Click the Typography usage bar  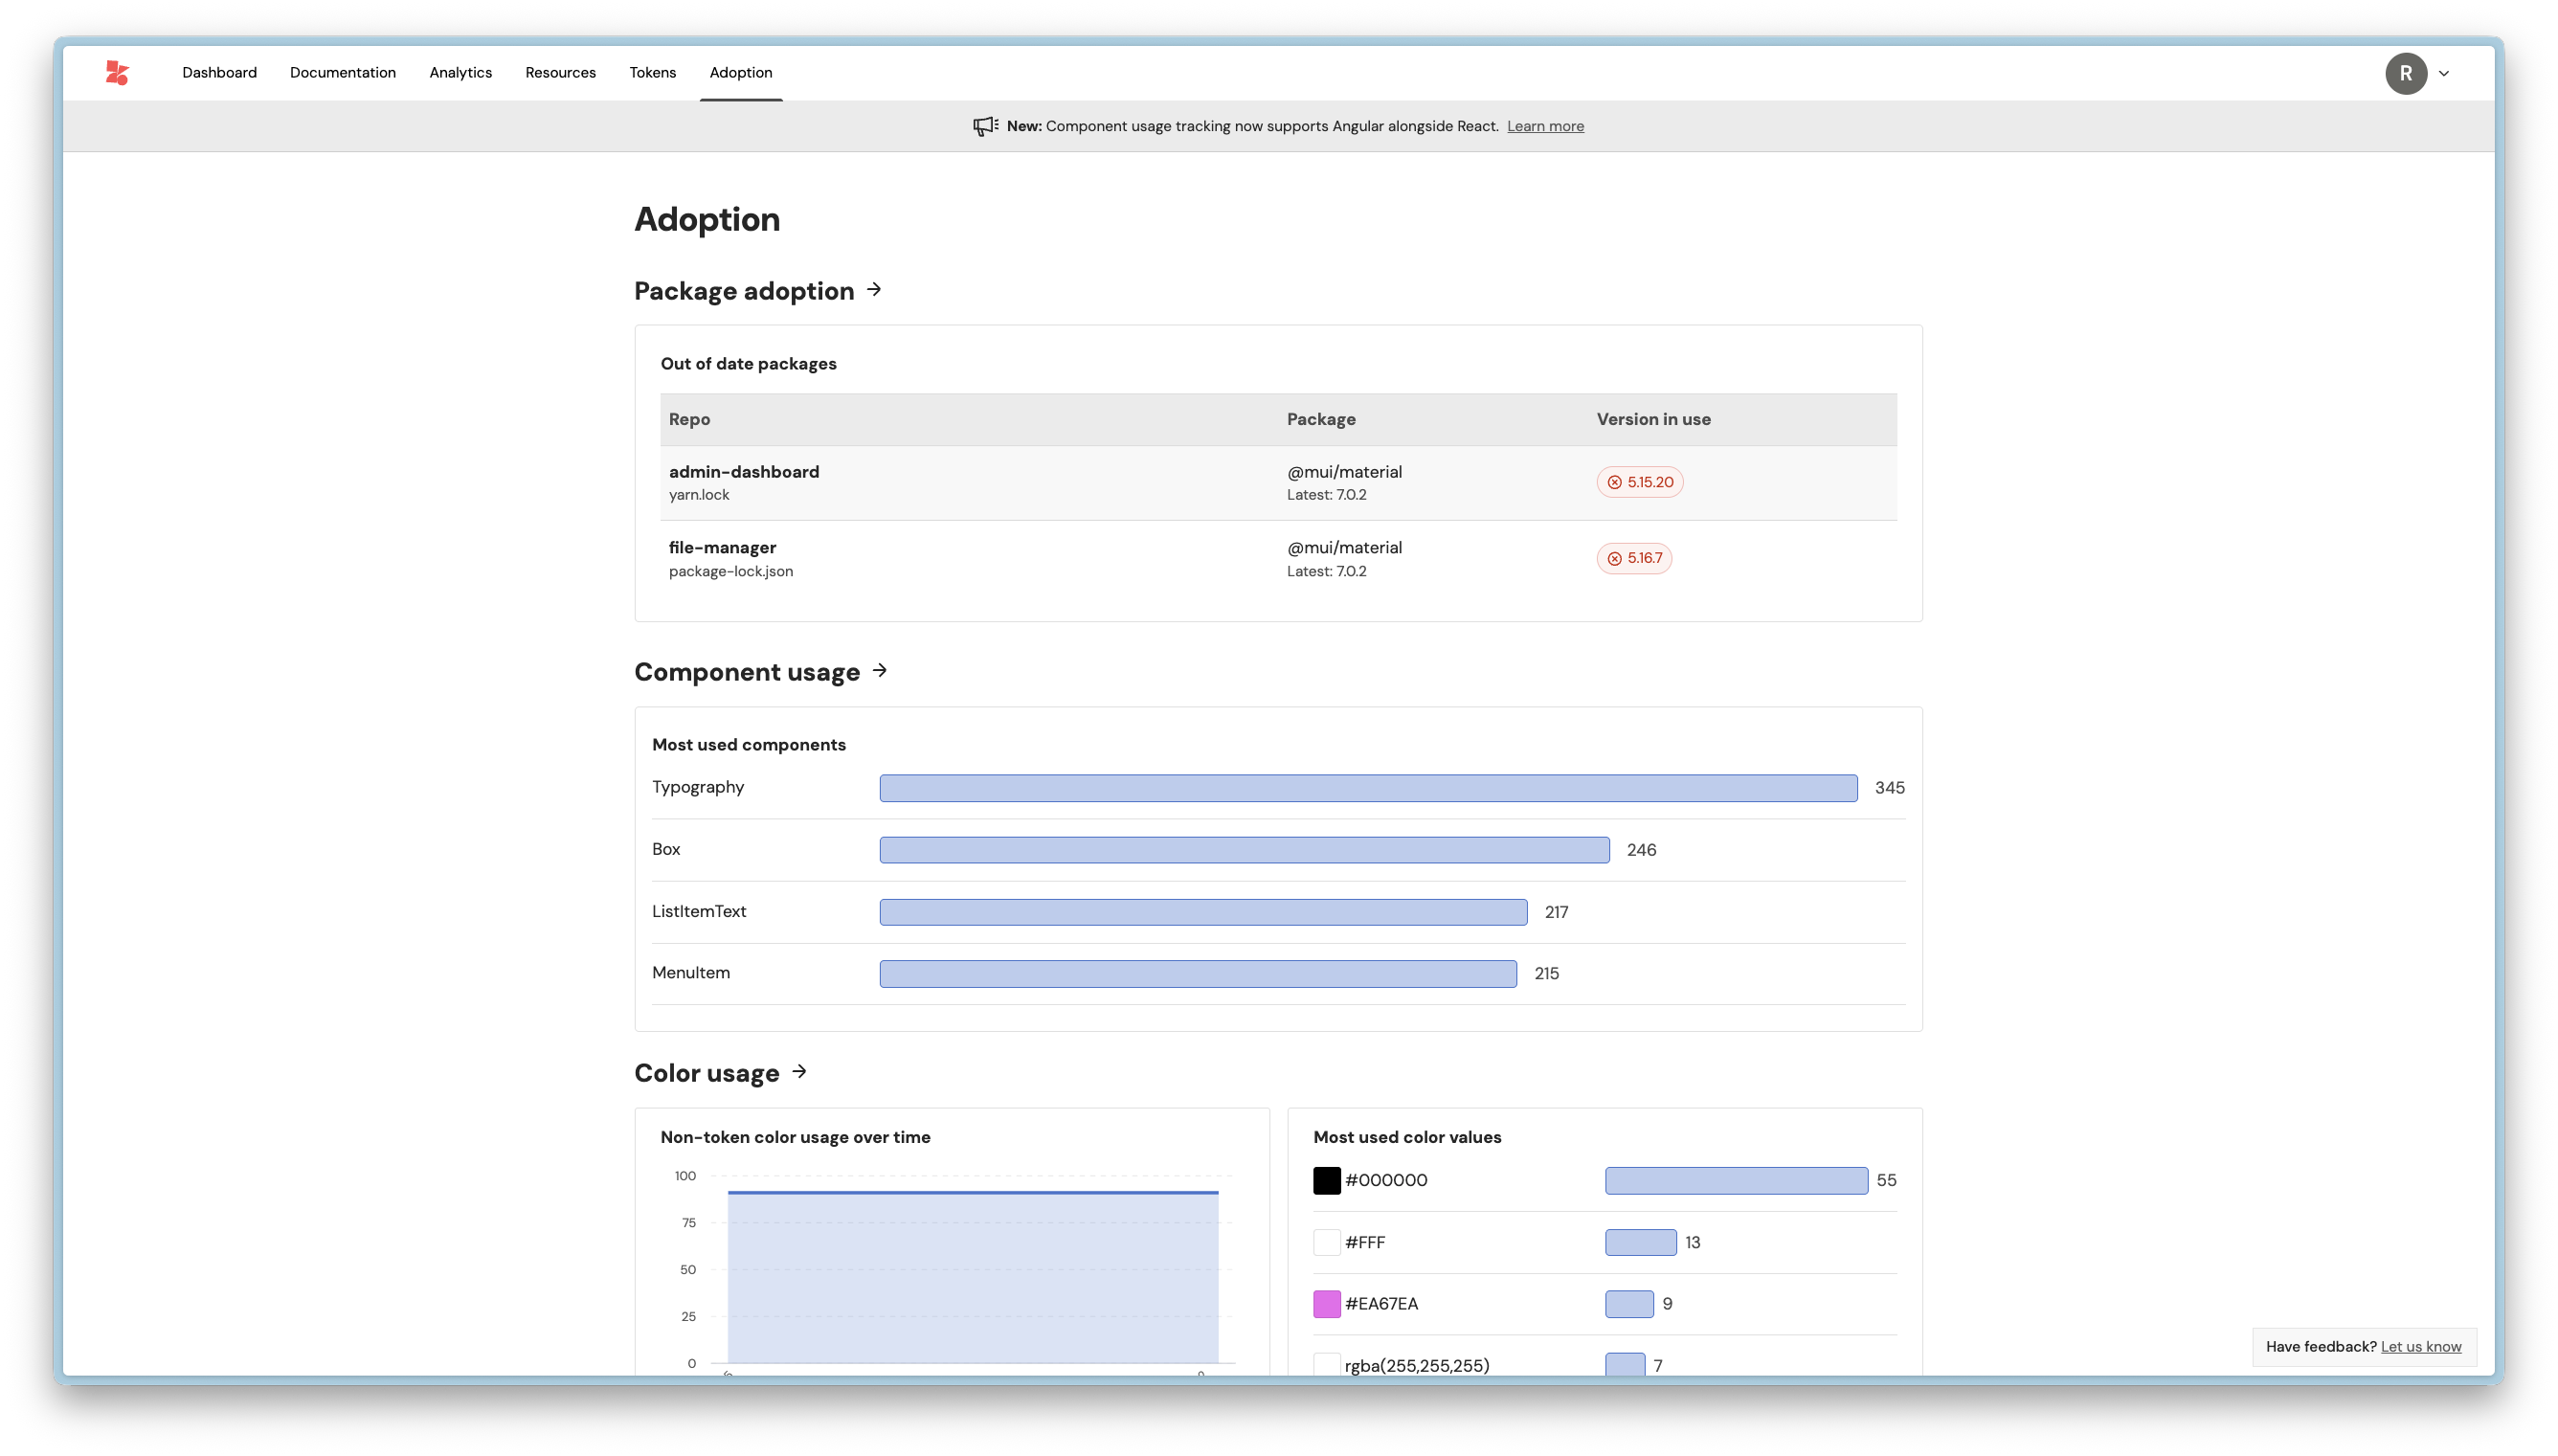pos(1367,788)
